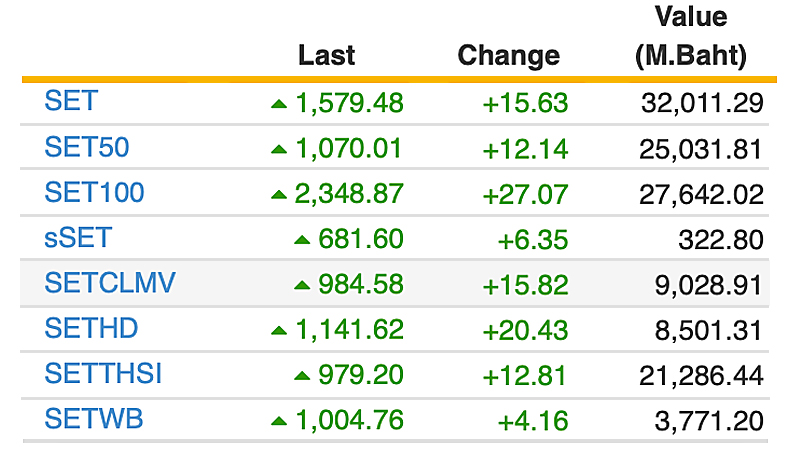Image resolution: width=800 pixels, height=450 pixels.
Task: Click the up arrow in SETWB row
Action: click(278, 421)
